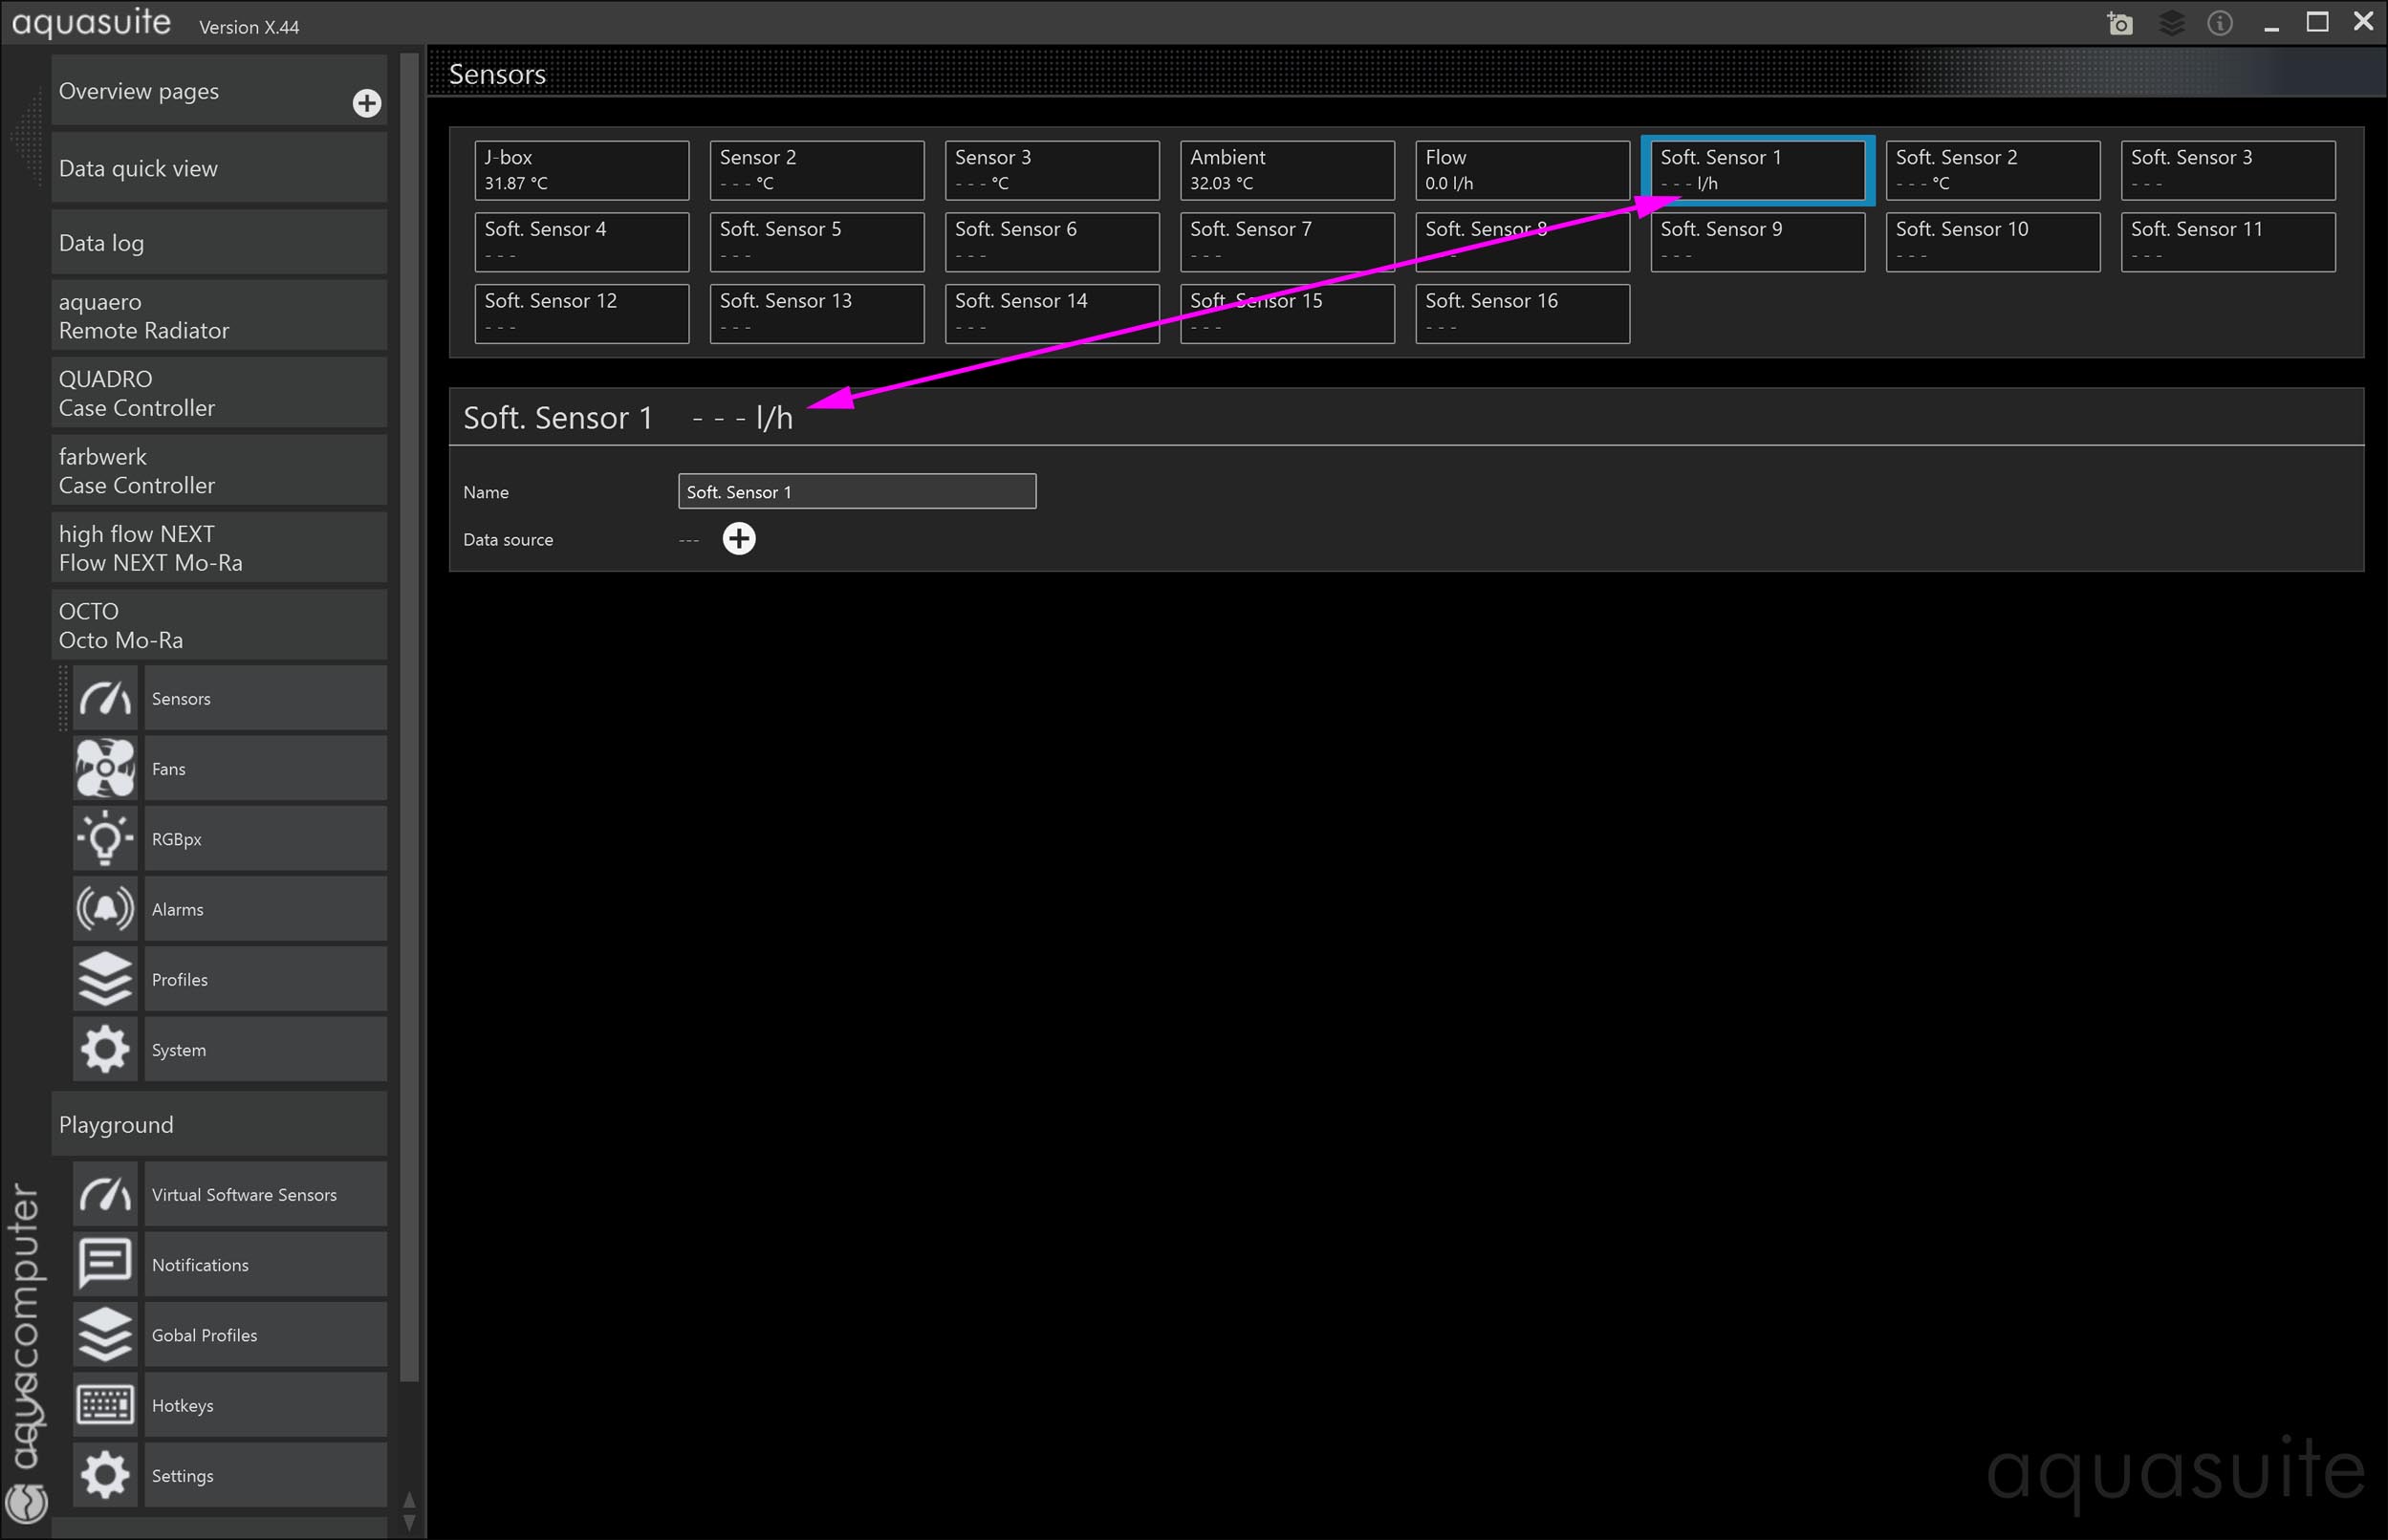The height and width of the screenshot is (1540, 2388).
Task: Open Overview pages section
Action: [x=219, y=91]
